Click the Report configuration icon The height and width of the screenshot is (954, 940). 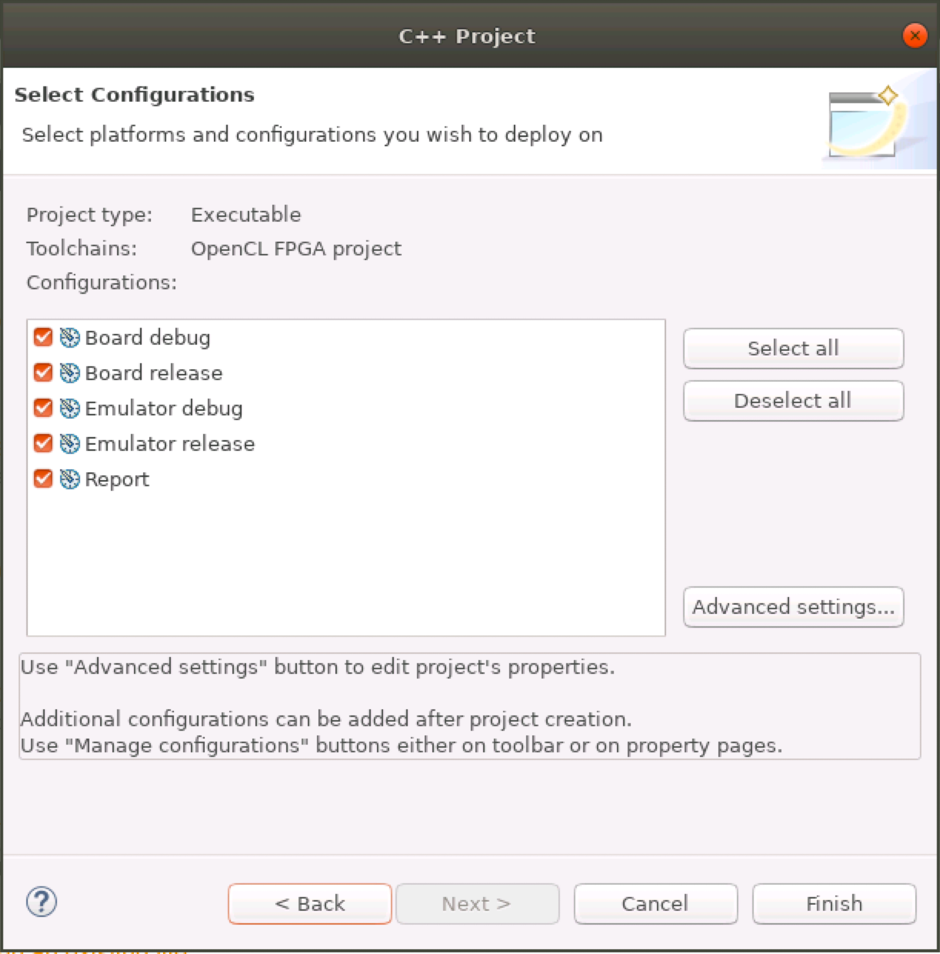[69, 479]
